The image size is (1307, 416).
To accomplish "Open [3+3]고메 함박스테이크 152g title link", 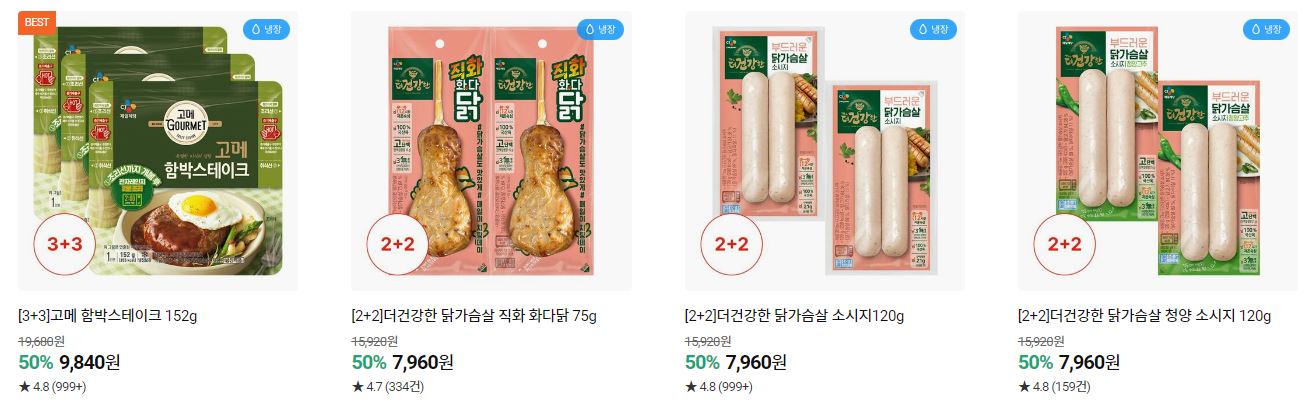I will 108,316.
